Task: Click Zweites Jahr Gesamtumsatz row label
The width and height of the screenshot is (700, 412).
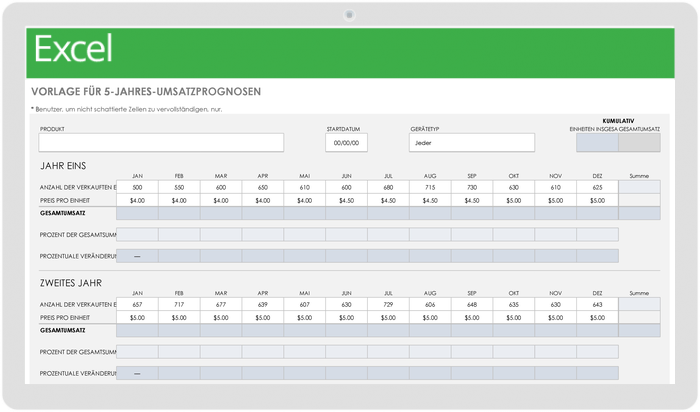Action: (62, 330)
